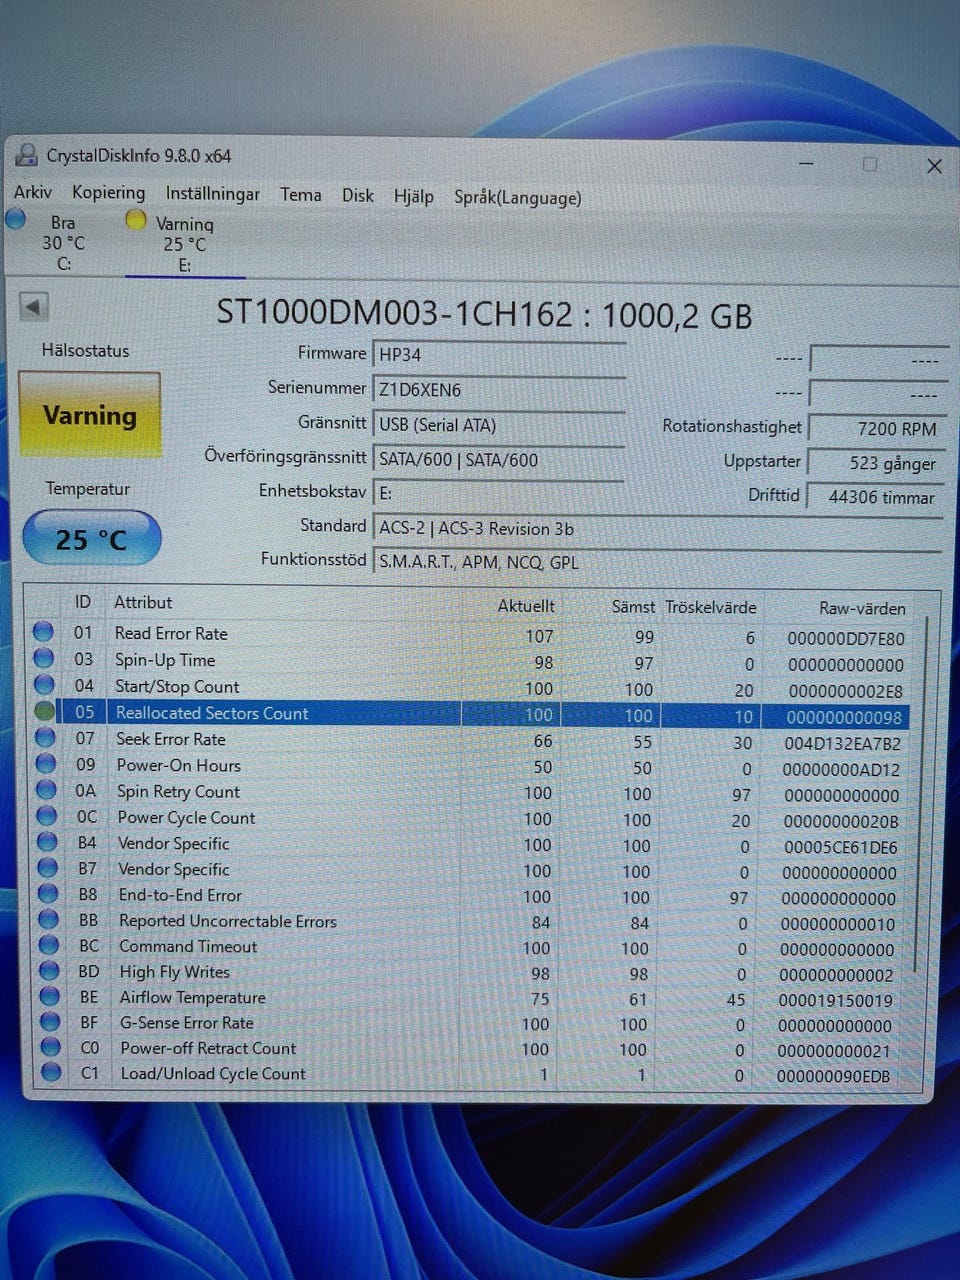This screenshot has width=960, height=1280.
Task: Click status icon for Airflow Temperature
Action: [x=50, y=996]
